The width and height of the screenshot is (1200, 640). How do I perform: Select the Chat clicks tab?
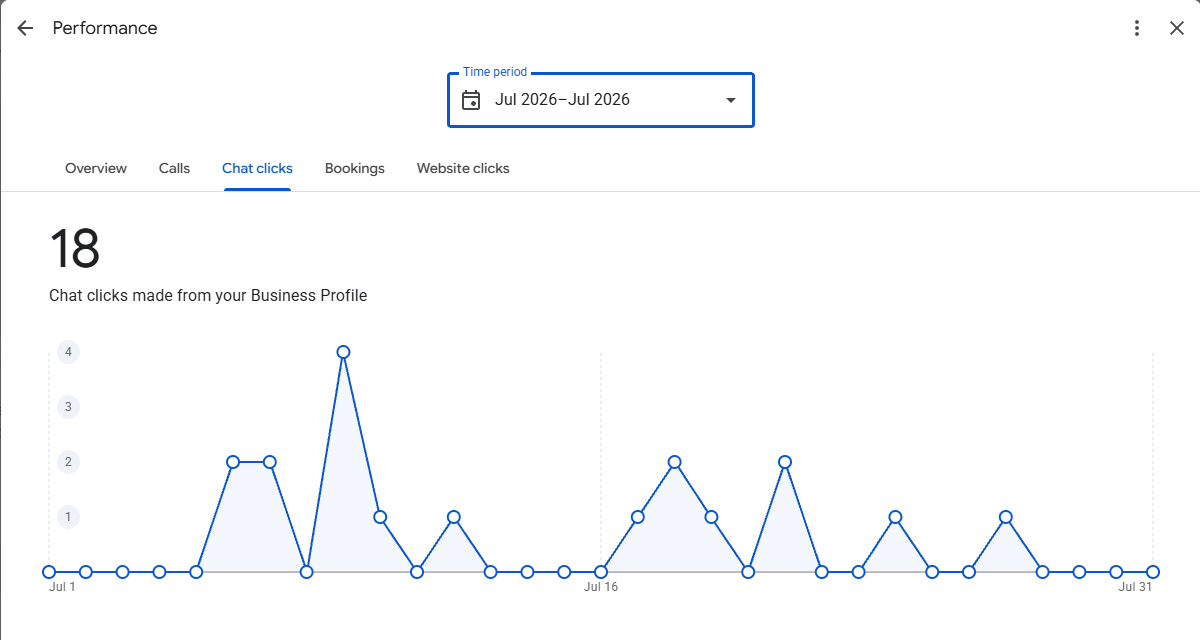click(x=257, y=168)
